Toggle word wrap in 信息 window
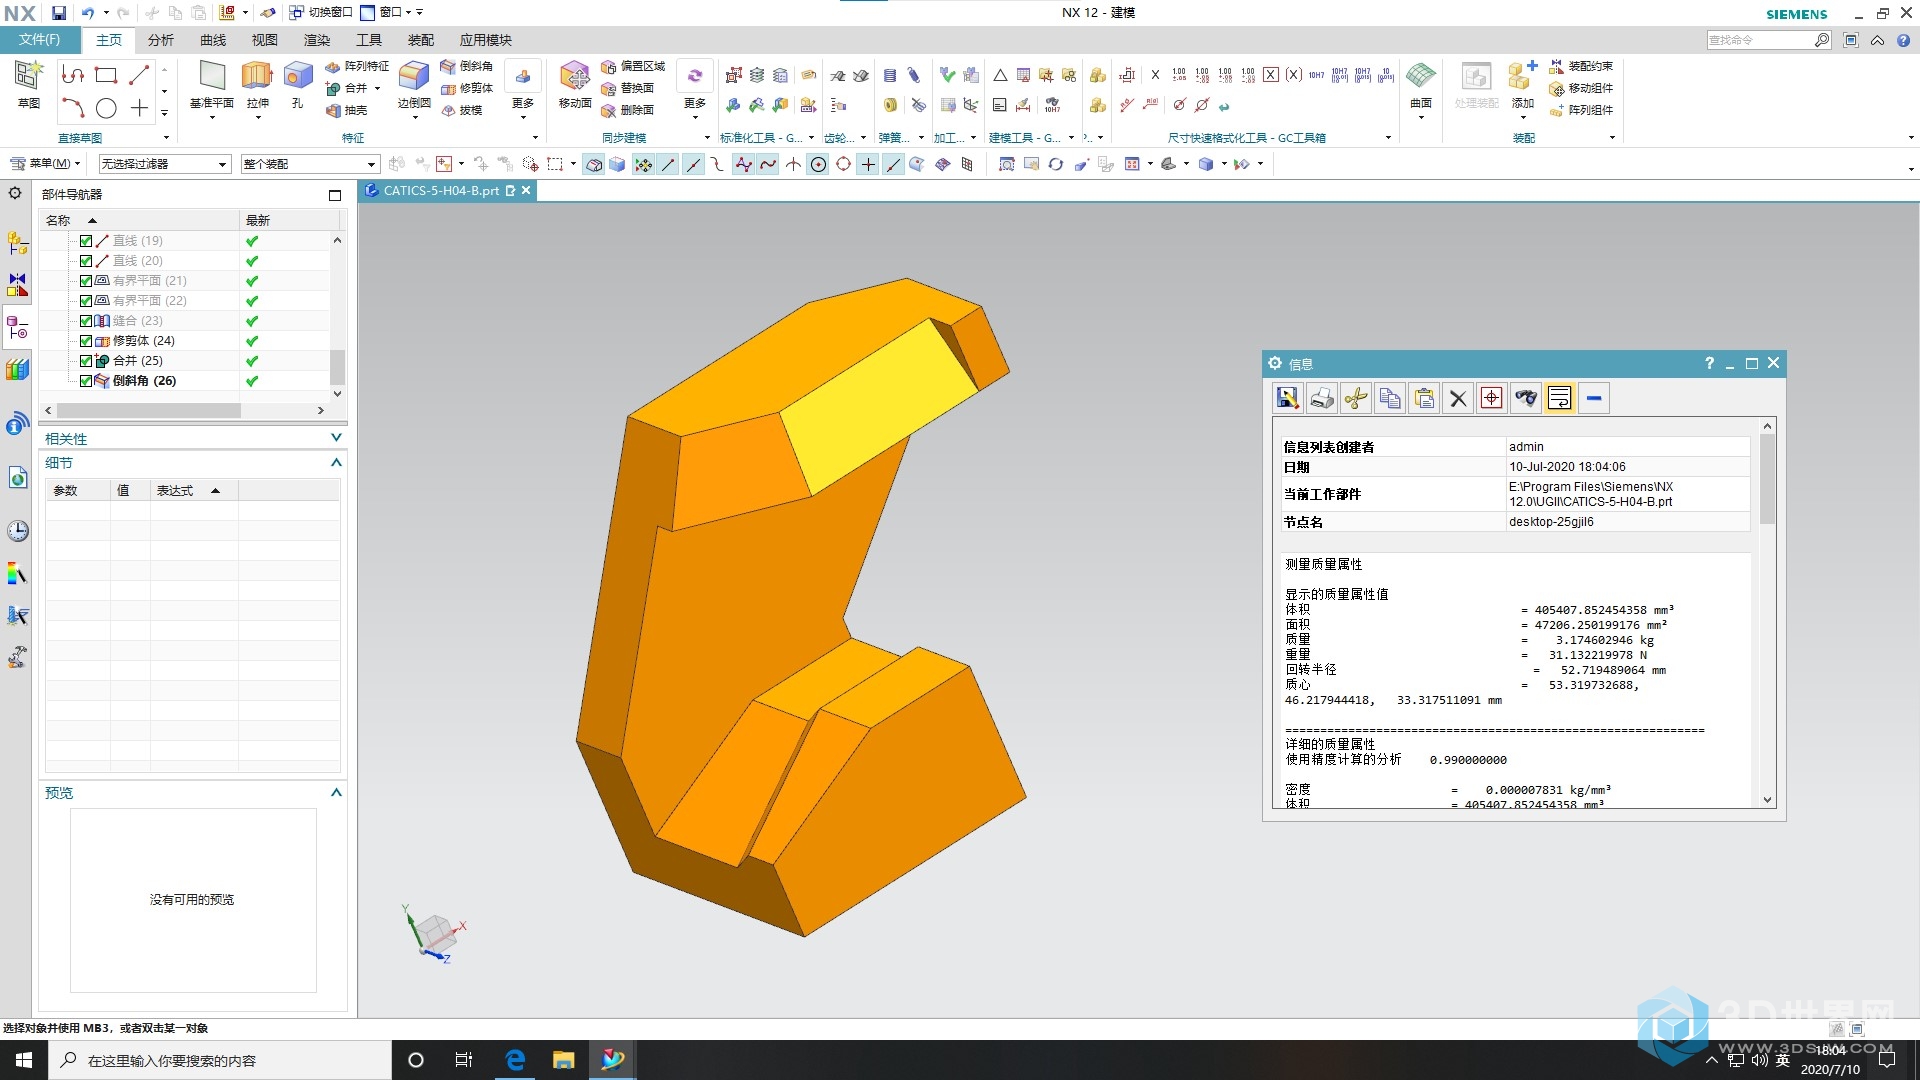This screenshot has width=1920, height=1080. pos(1559,398)
